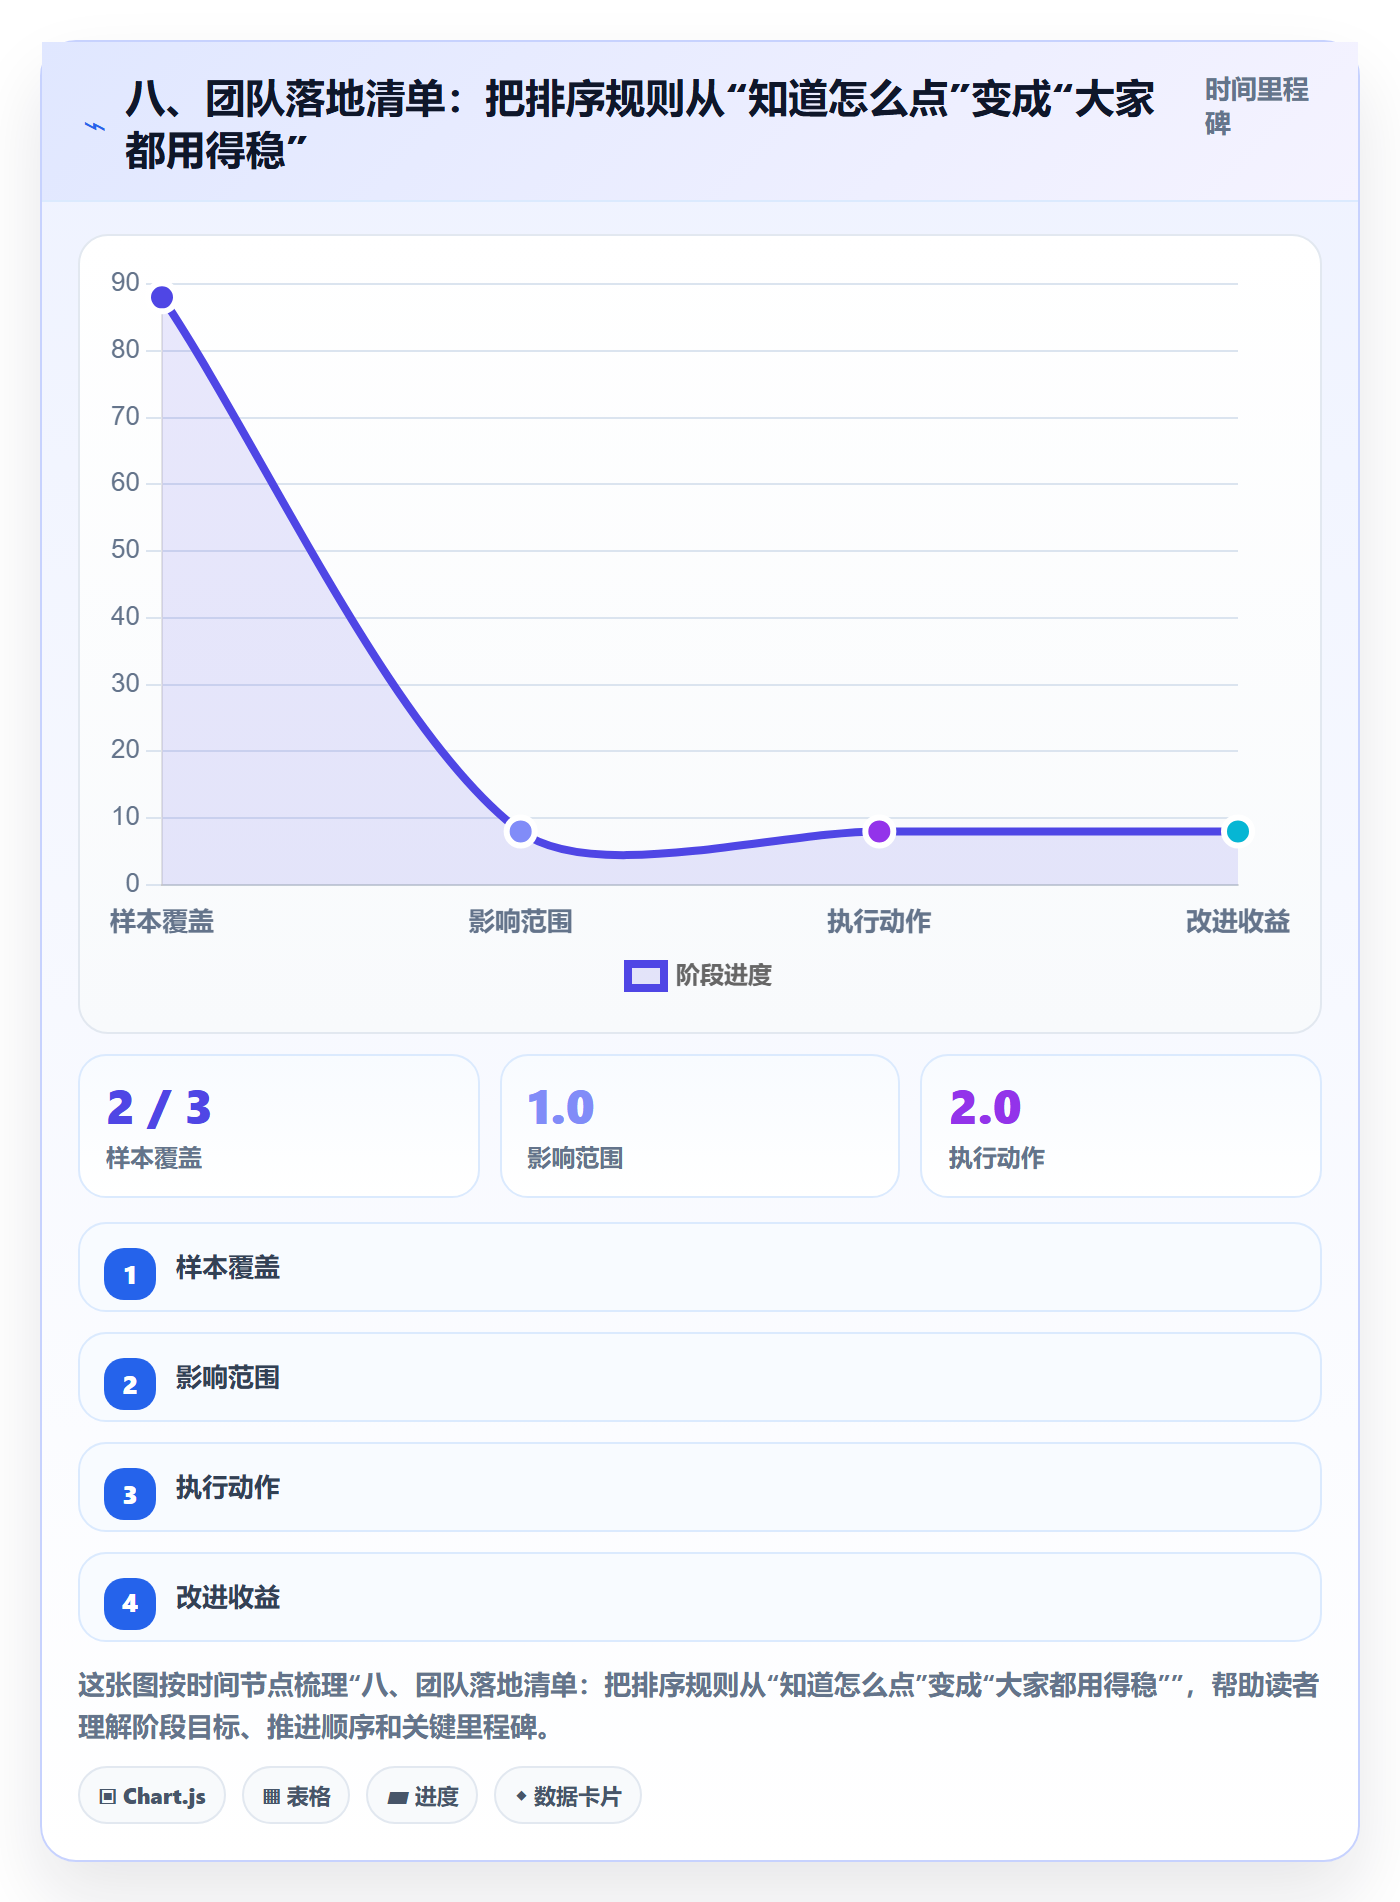Click the 改进收益 x-axis label

[x=1237, y=921]
